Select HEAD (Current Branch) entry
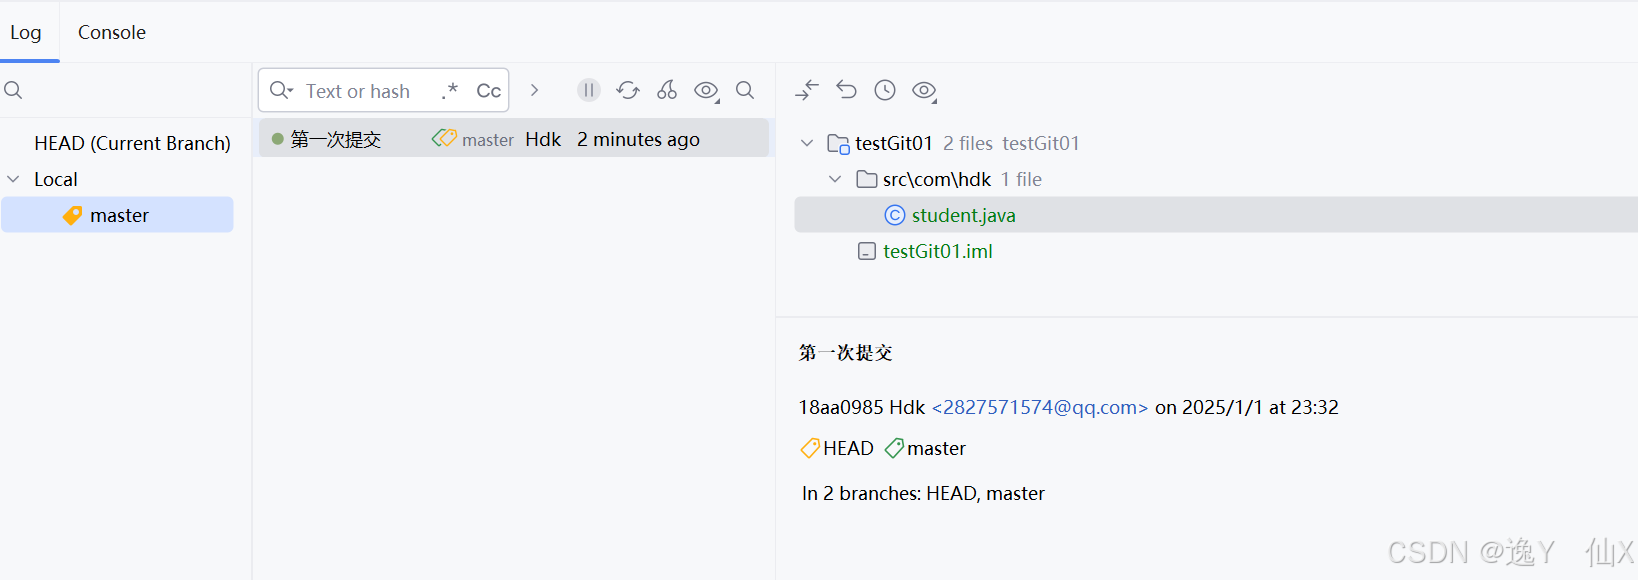Screen dimensions: 1638x580 pos(132,143)
